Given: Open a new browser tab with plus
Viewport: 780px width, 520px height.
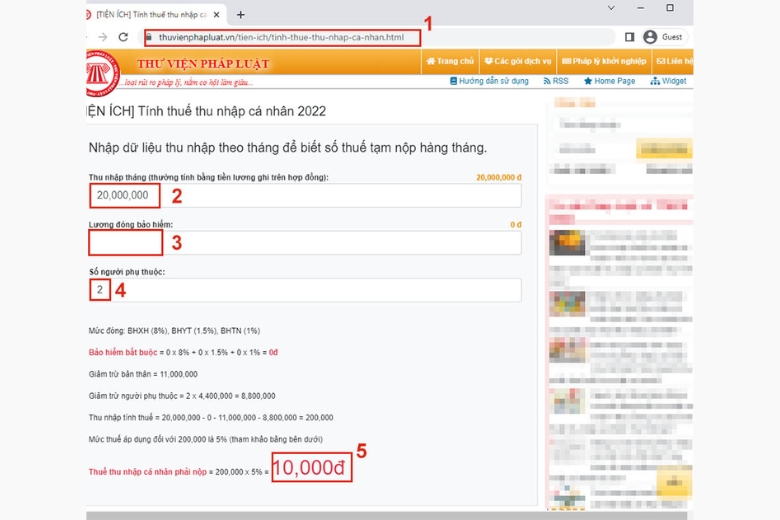Looking at the screenshot, I should click(x=240, y=15).
